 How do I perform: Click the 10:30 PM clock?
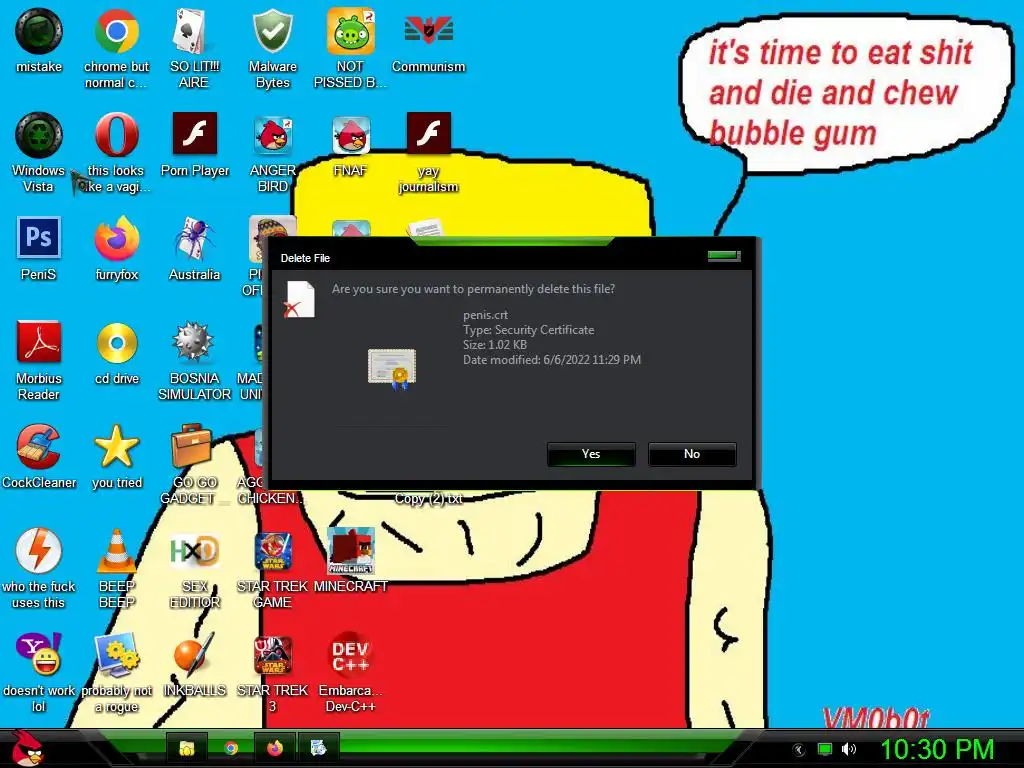937,749
